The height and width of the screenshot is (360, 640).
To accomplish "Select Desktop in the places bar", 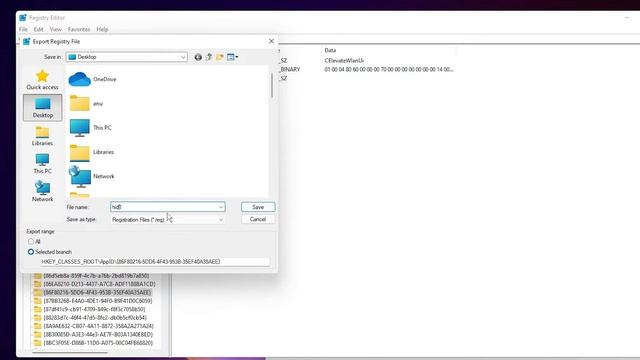I will [42, 108].
